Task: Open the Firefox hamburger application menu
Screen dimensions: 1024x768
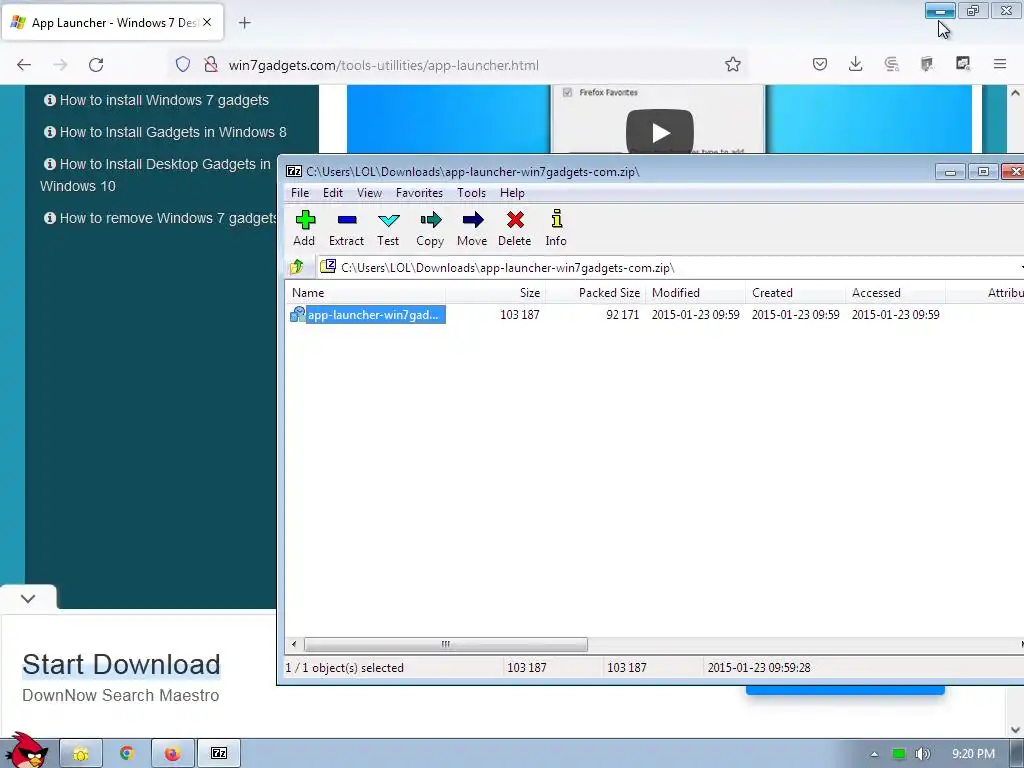Action: point(1000,64)
